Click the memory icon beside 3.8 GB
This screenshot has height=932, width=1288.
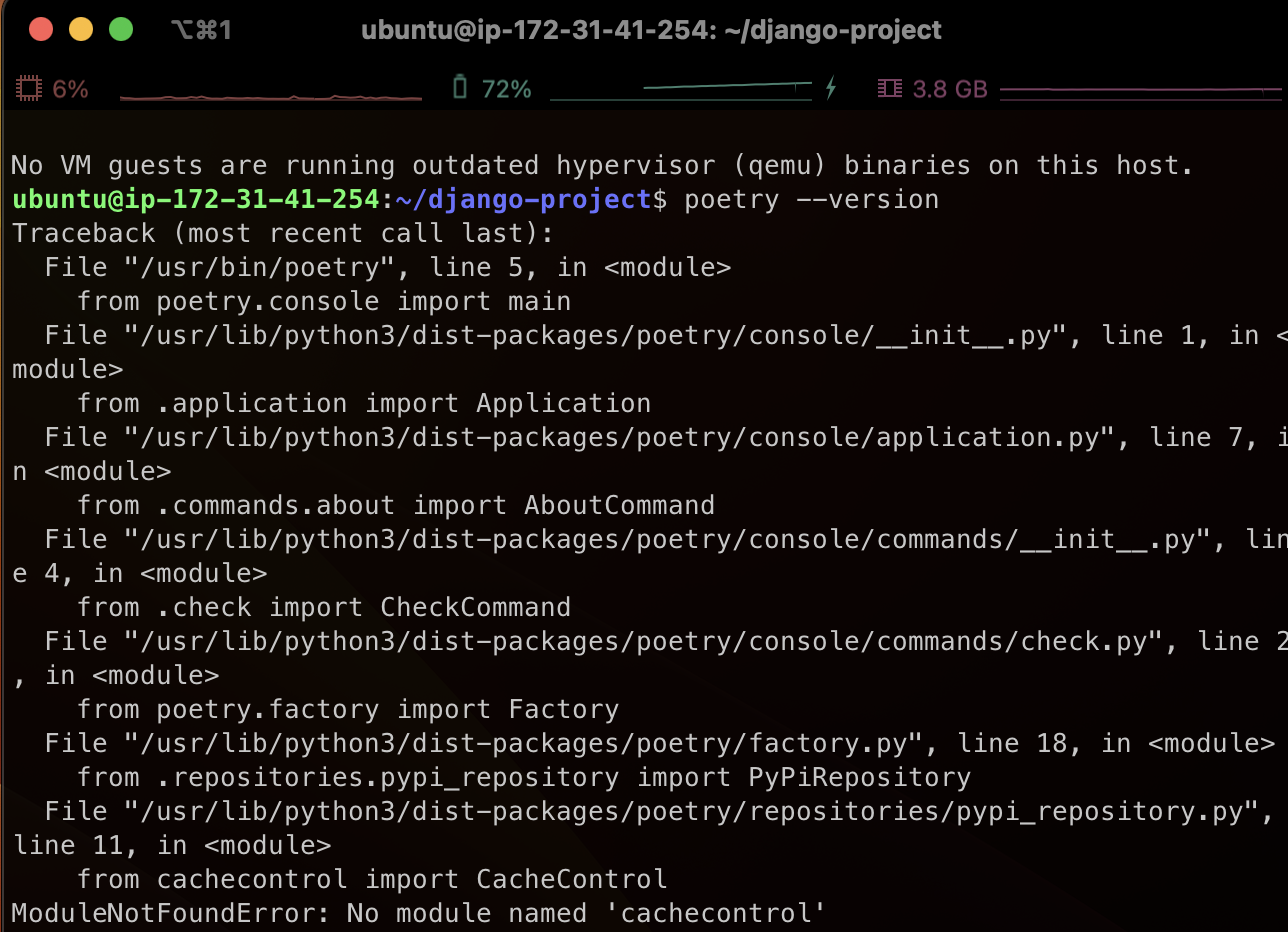(x=889, y=89)
